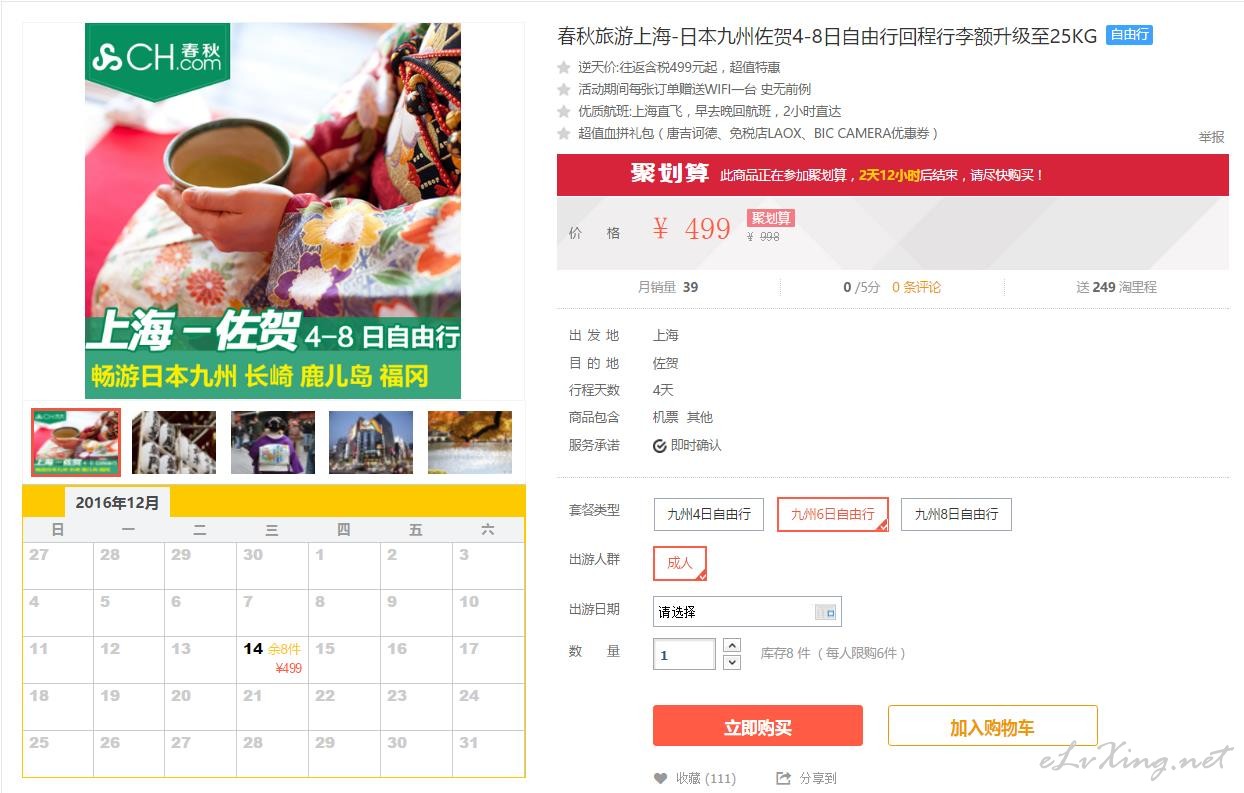The height and width of the screenshot is (793, 1244).
Task: Click the blue 自由行 tag after title
Action: pos(1129,35)
